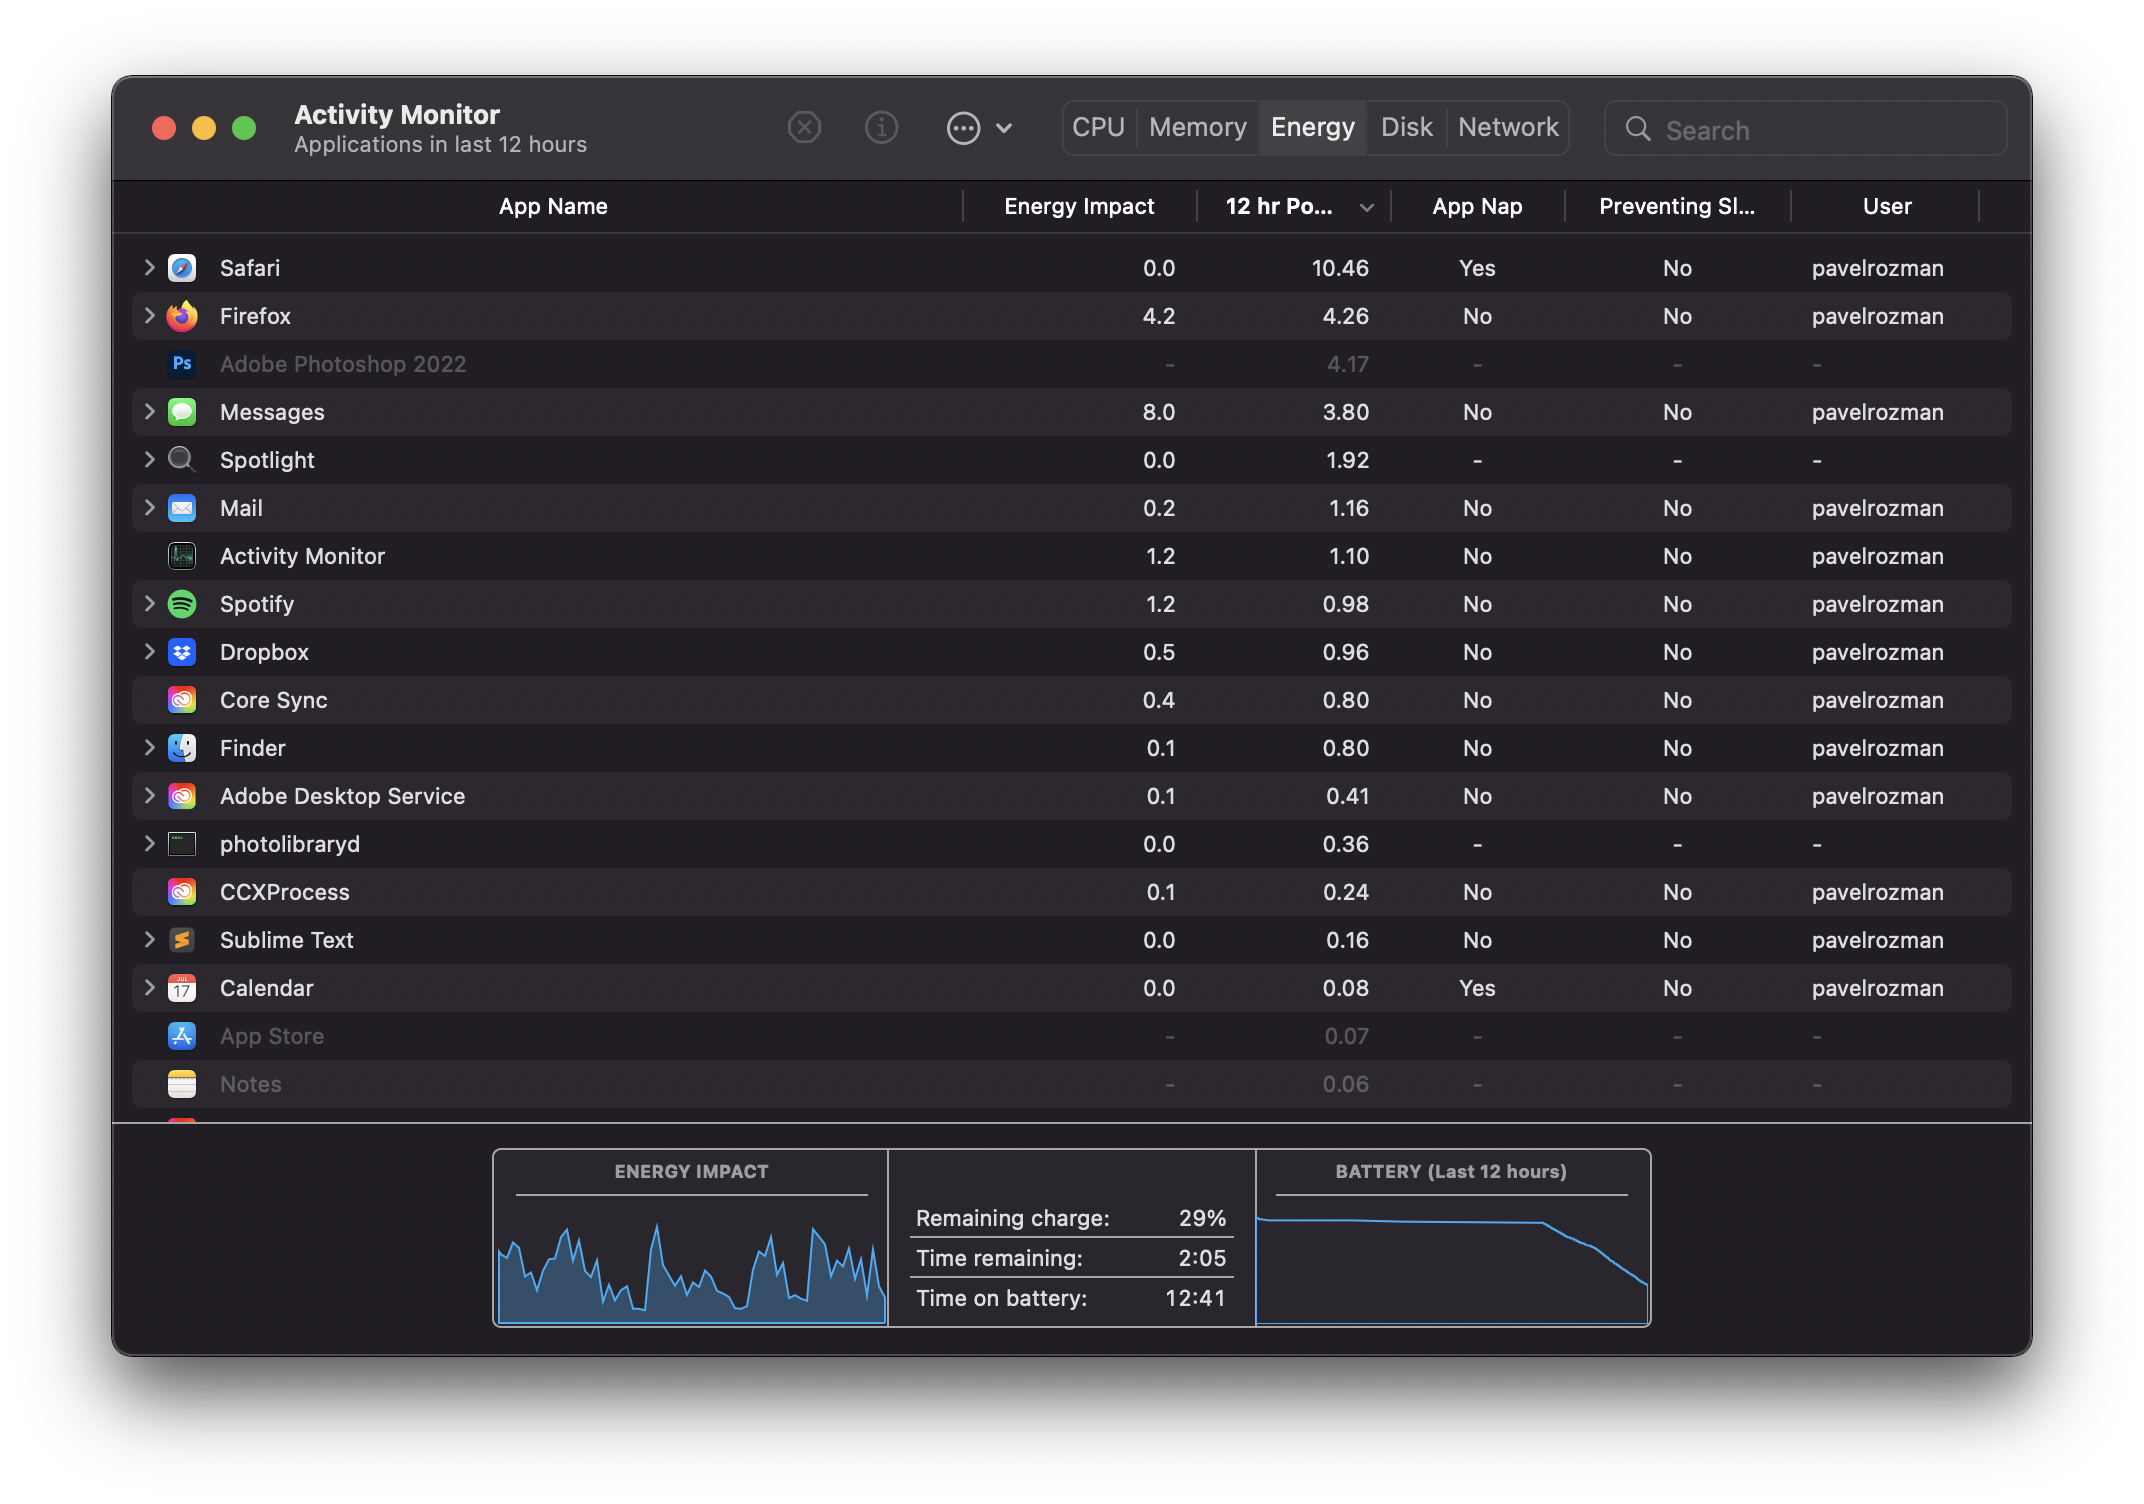
Task: Switch to the Disk tab
Action: point(1406,128)
